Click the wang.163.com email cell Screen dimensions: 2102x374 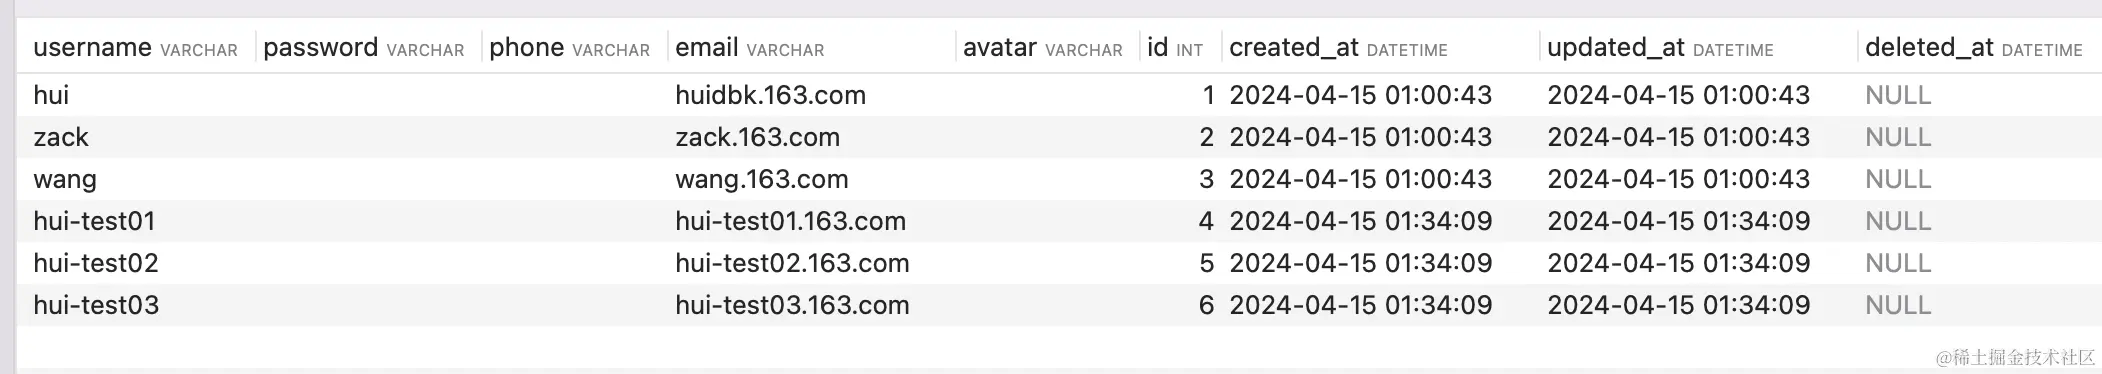[x=761, y=179]
